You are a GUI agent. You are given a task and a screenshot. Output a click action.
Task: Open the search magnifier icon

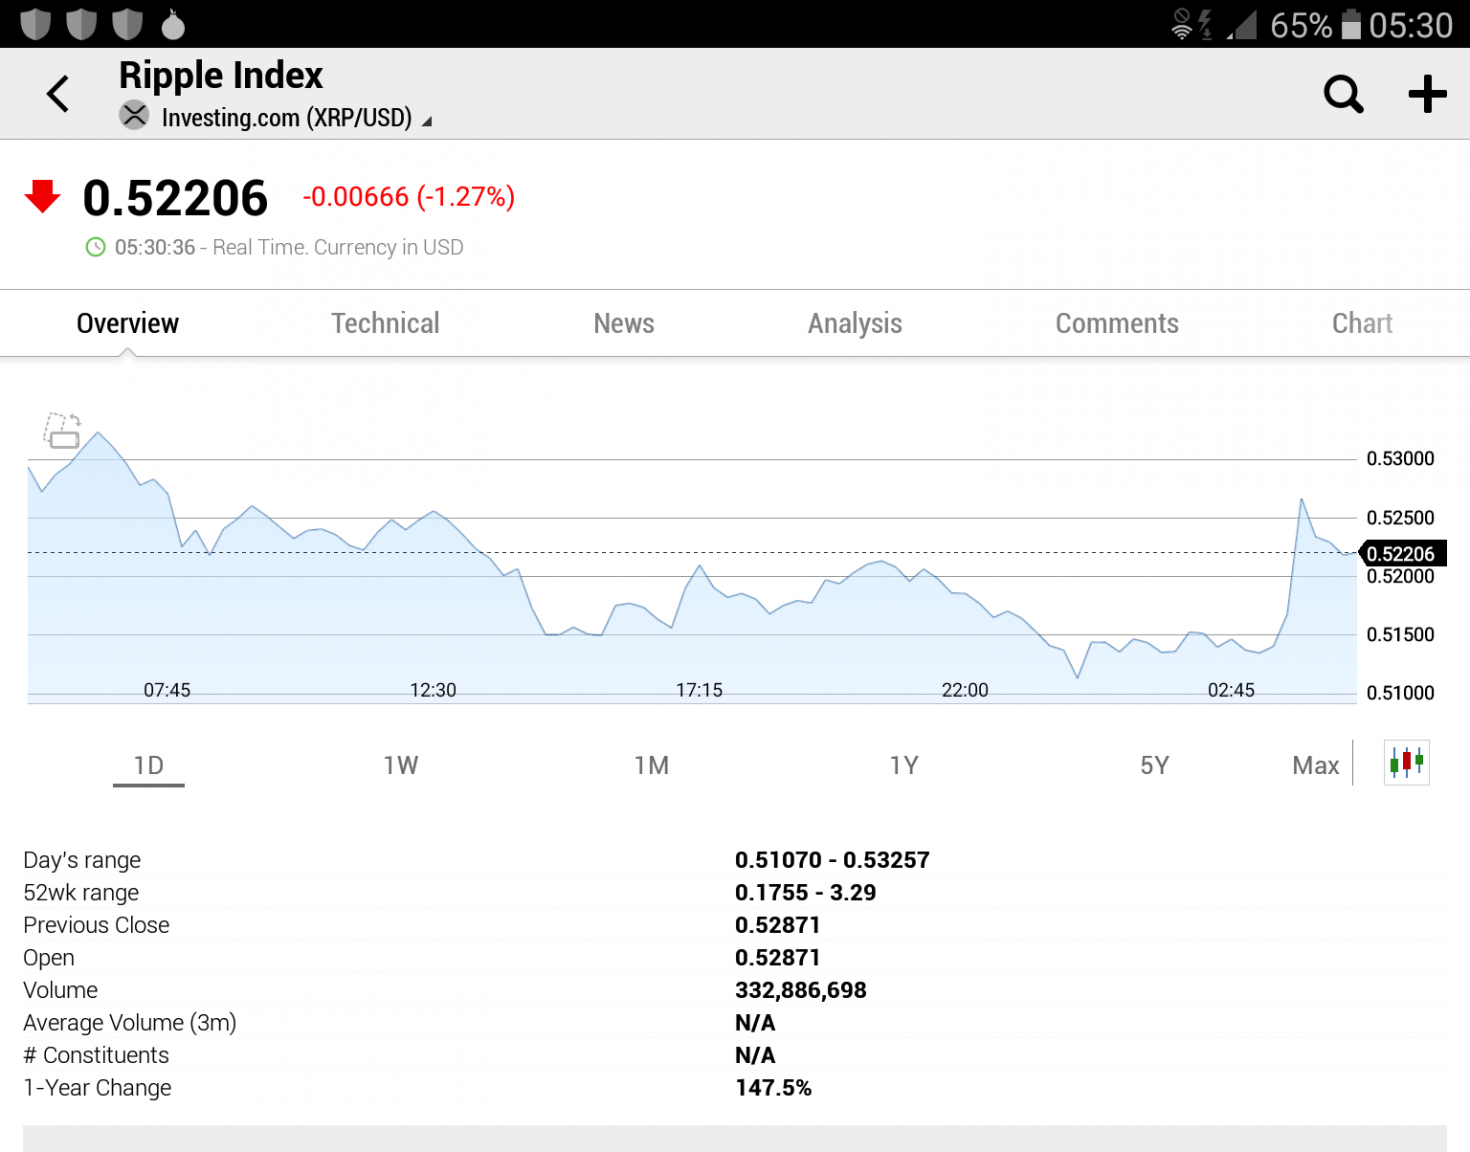pos(1343,94)
